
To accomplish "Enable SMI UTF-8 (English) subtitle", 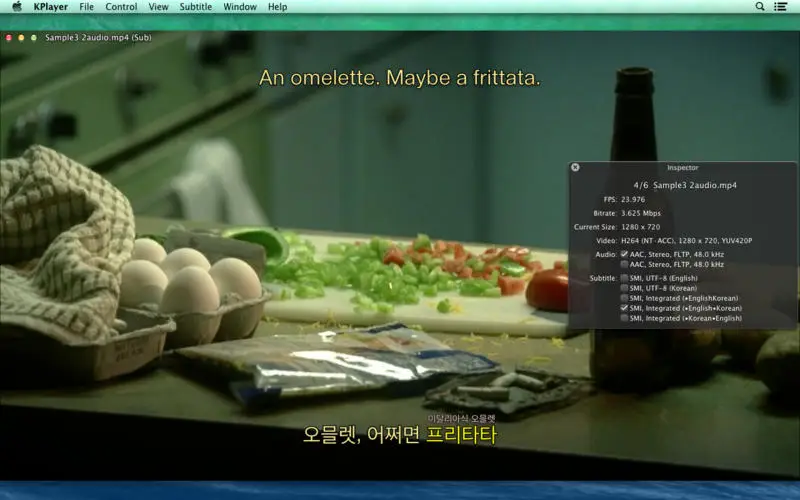I will pyautogui.click(x=624, y=278).
